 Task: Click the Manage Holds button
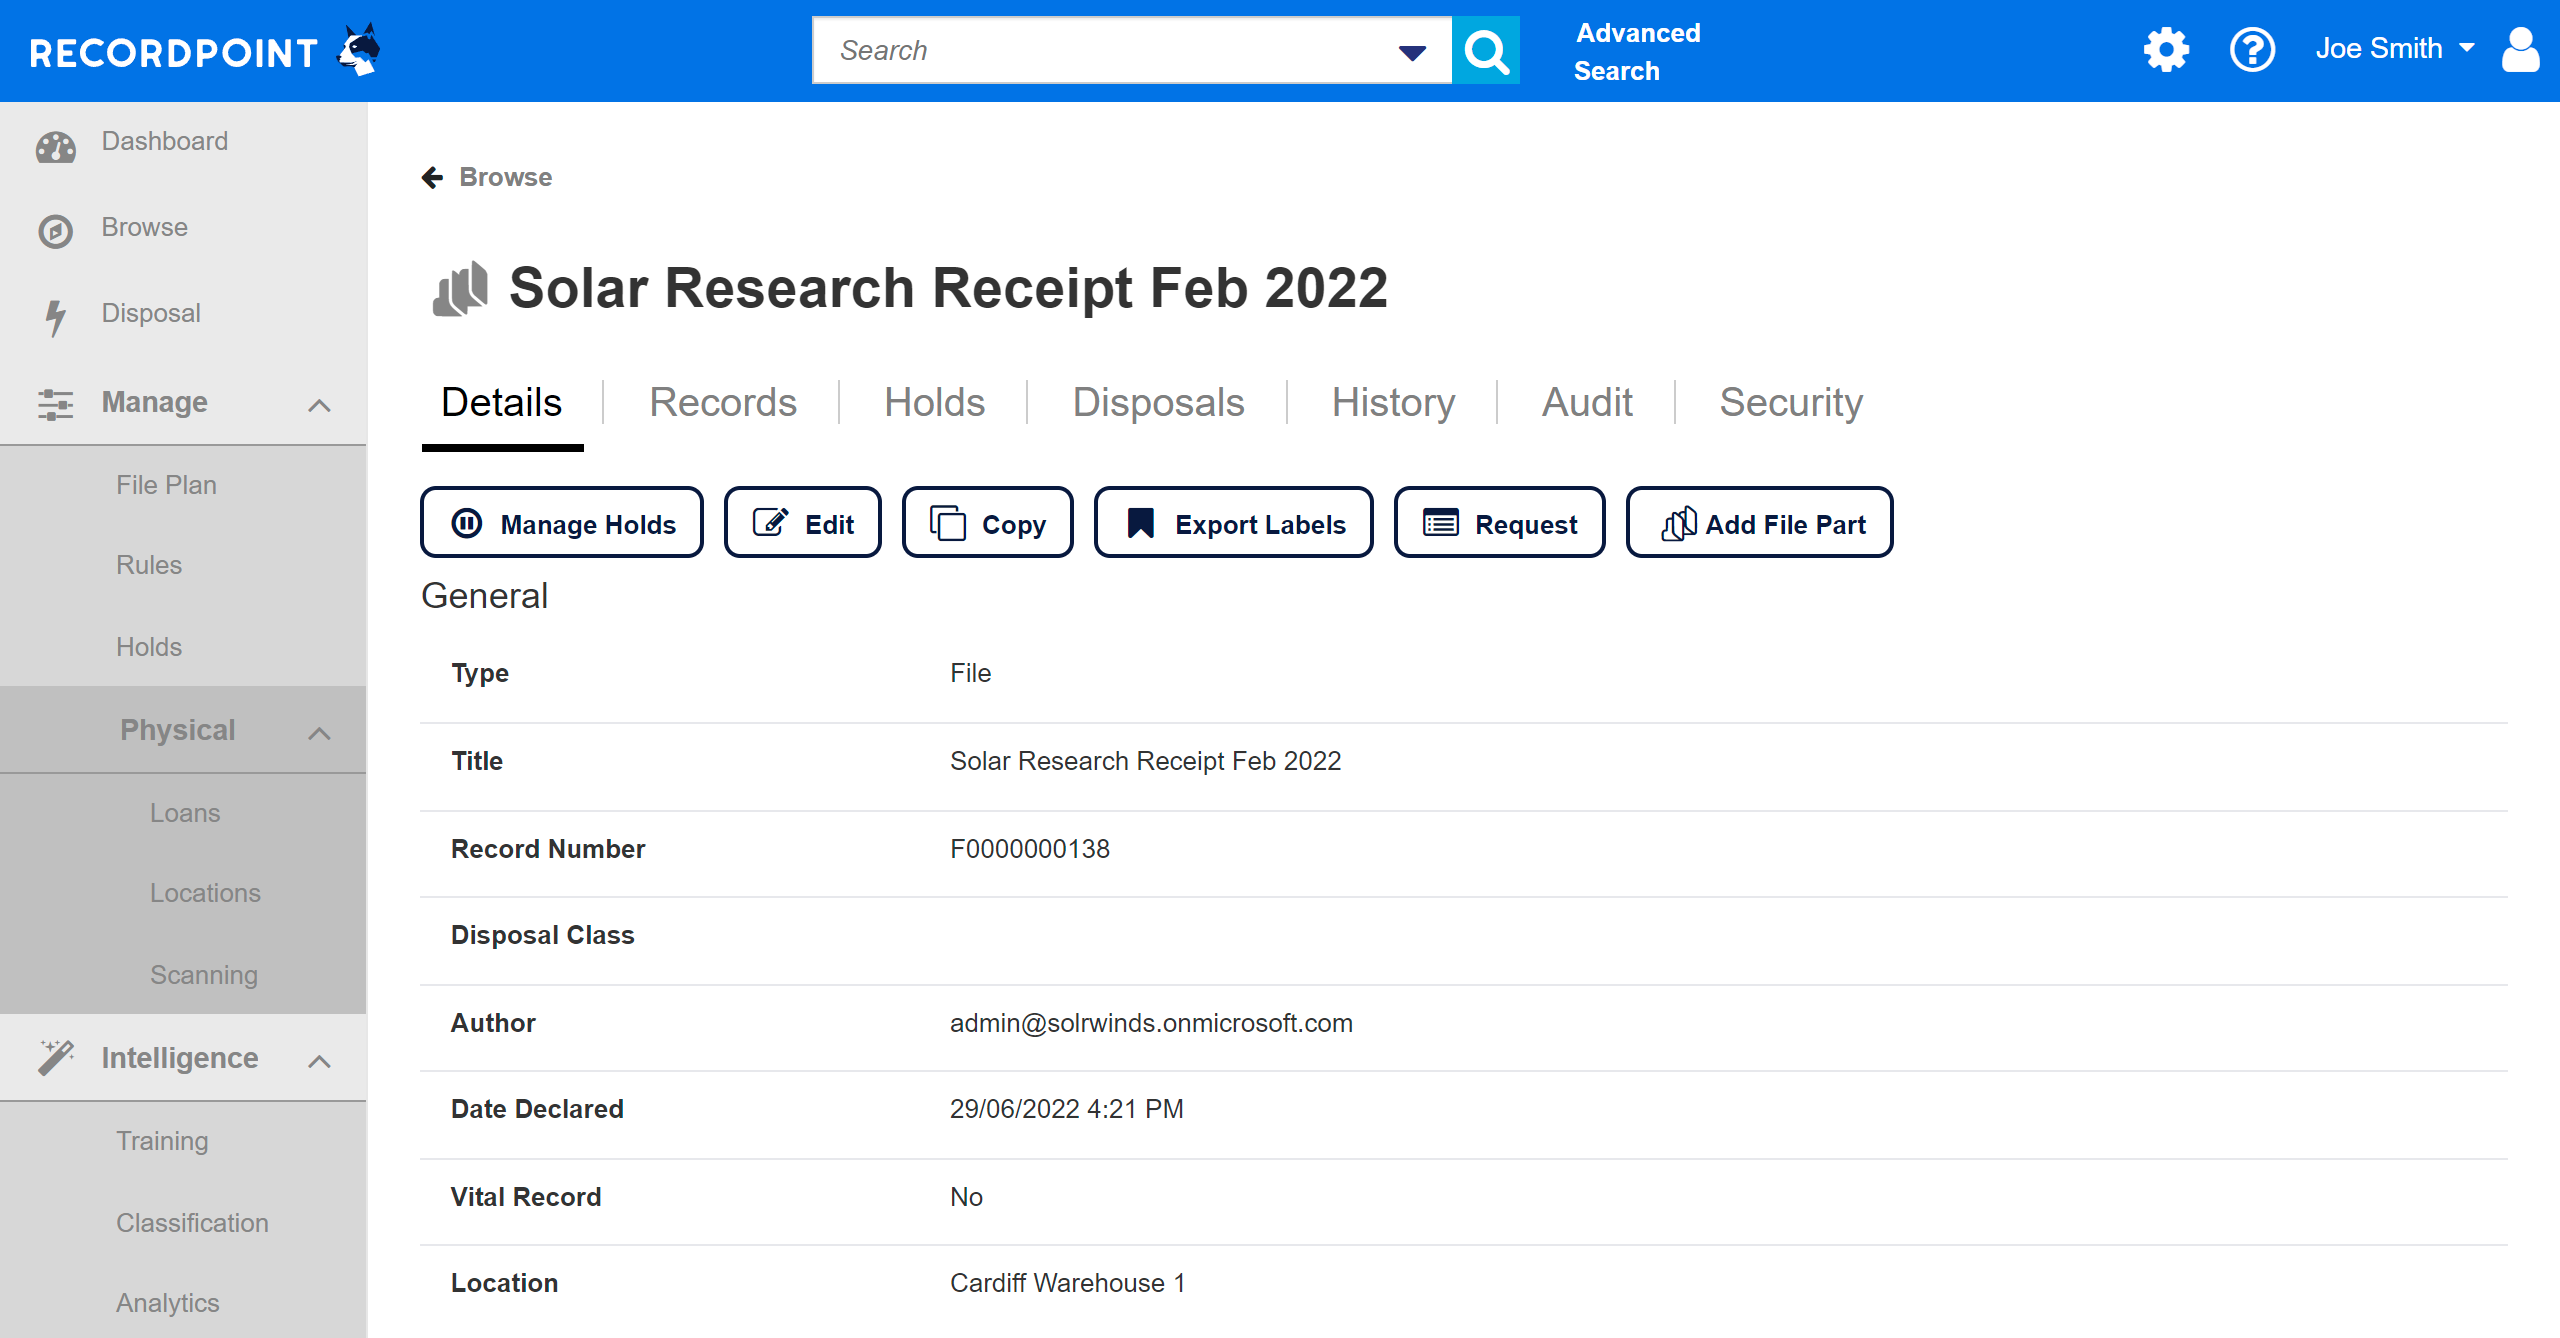tap(562, 522)
